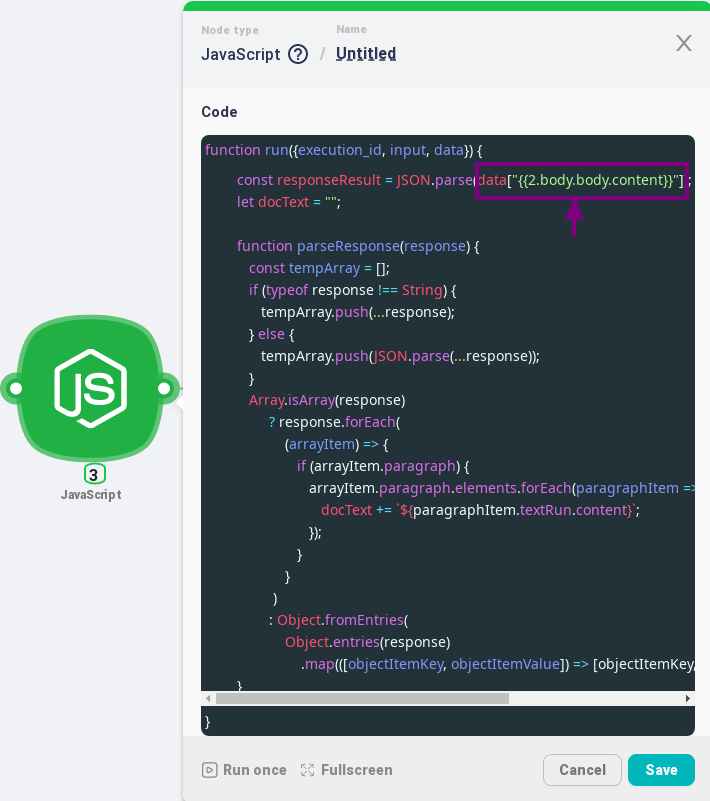
Task: Click the node number 3 badge
Action: tap(94, 475)
